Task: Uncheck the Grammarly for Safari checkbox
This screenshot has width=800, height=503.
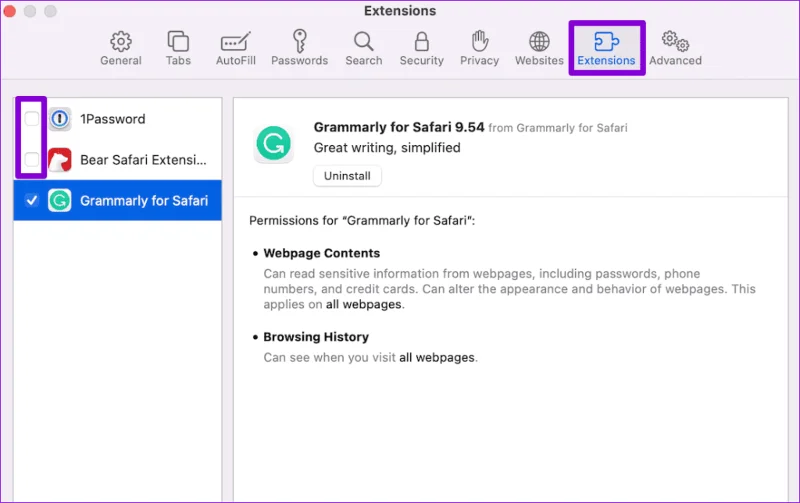Action: (x=32, y=200)
